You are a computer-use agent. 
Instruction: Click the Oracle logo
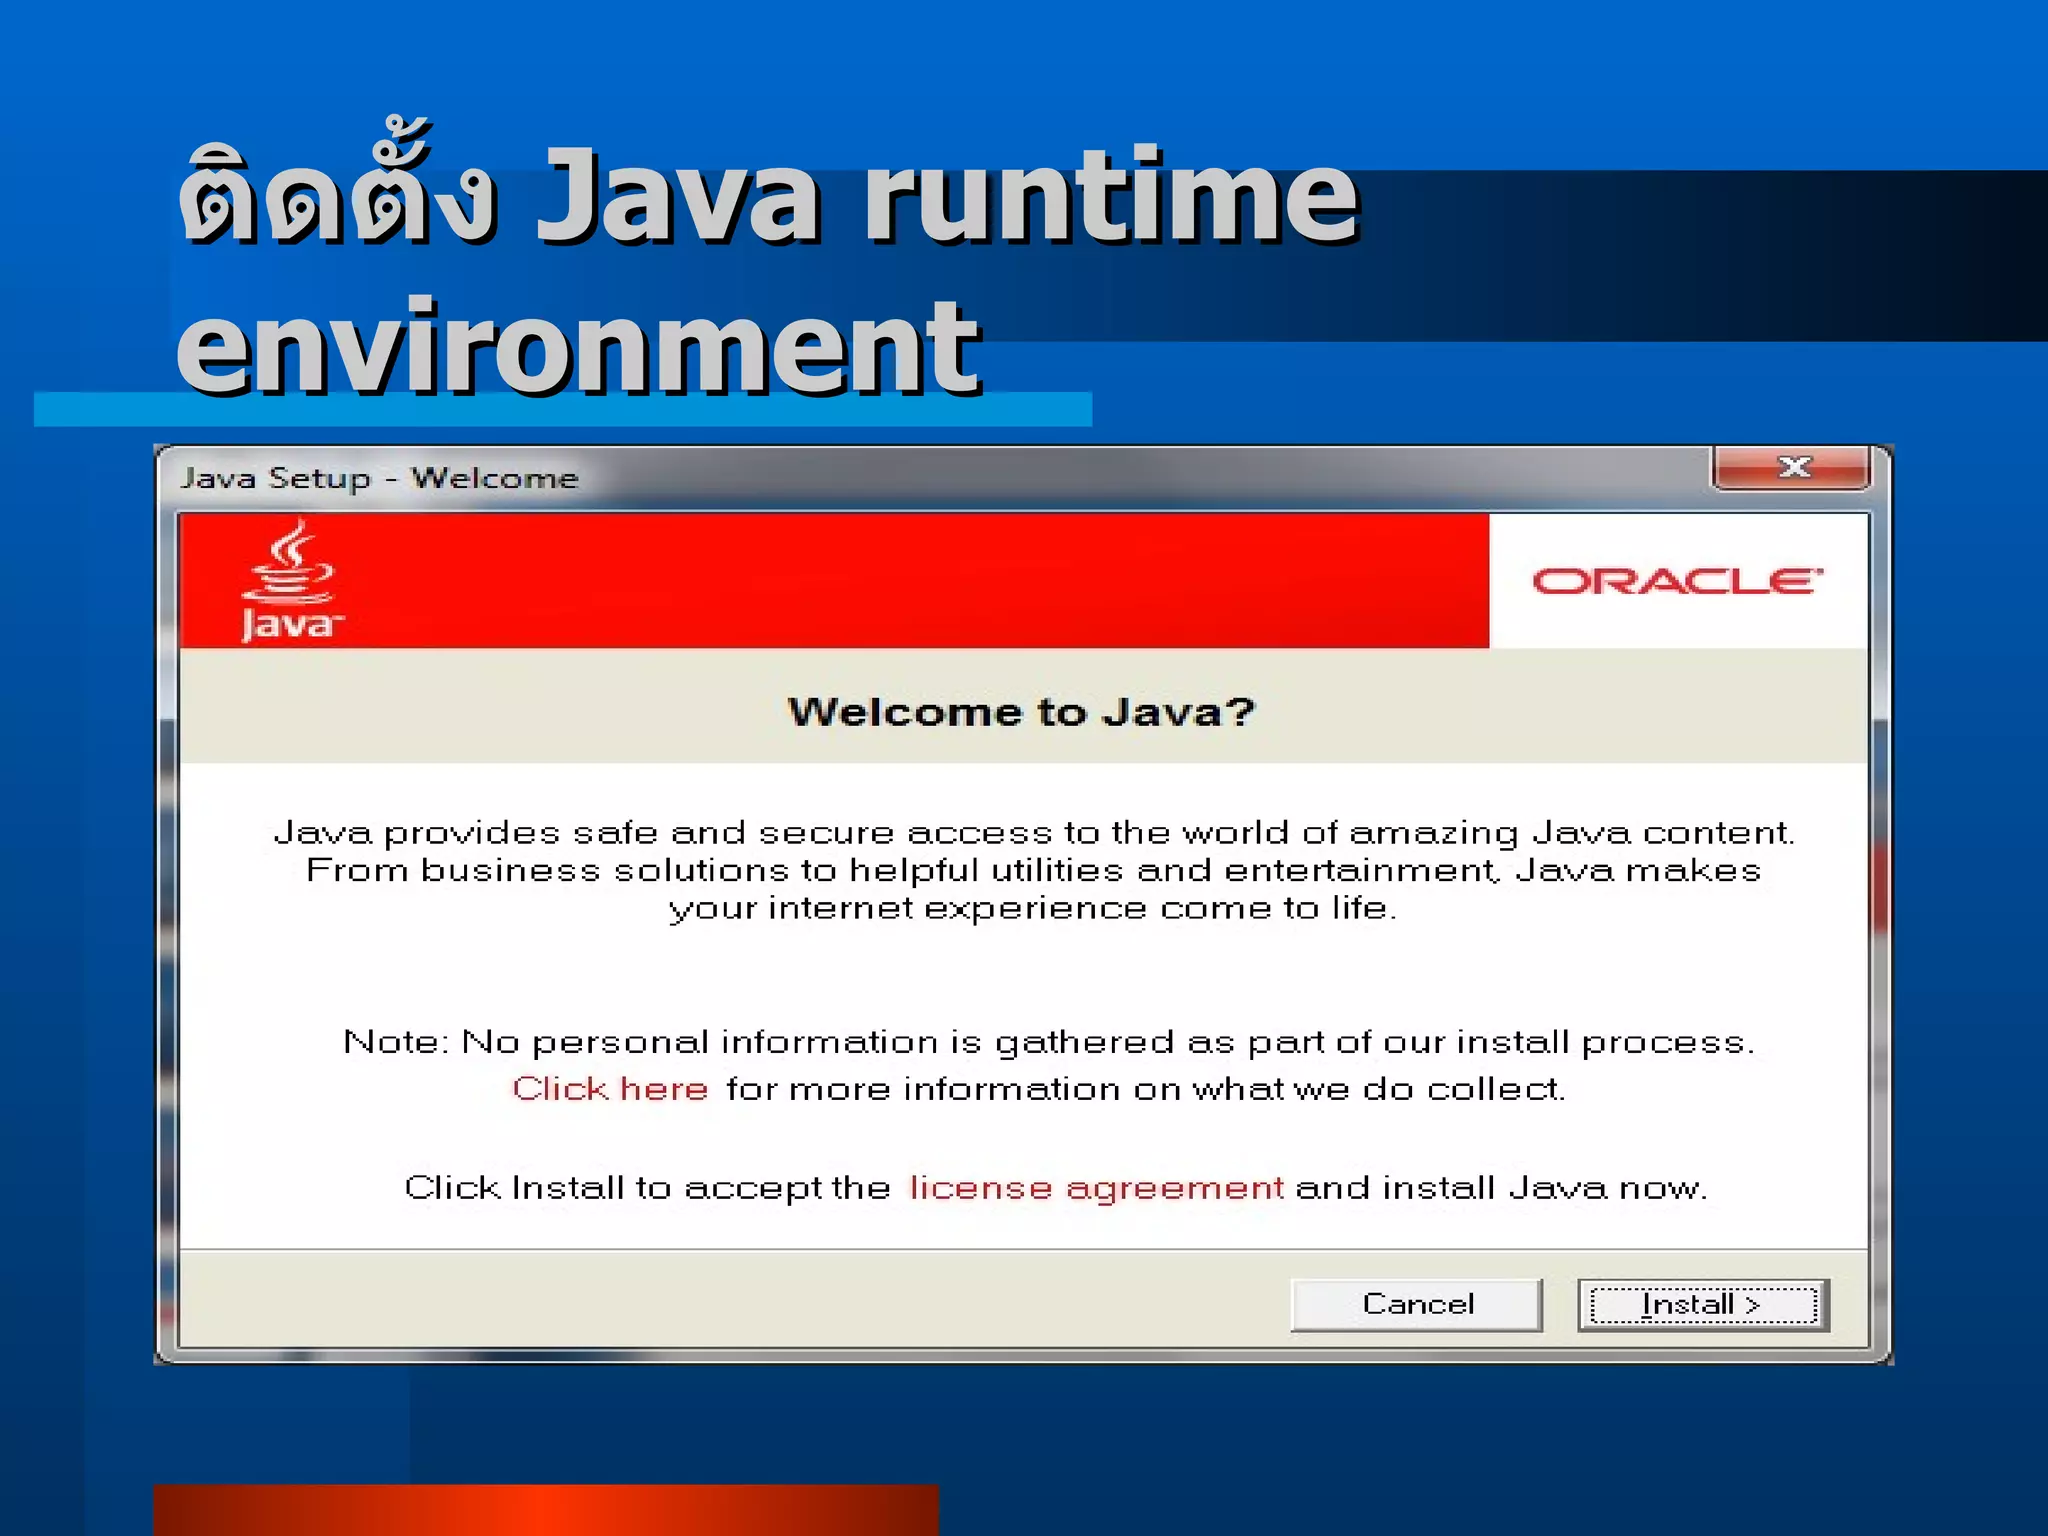[x=1677, y=581]
